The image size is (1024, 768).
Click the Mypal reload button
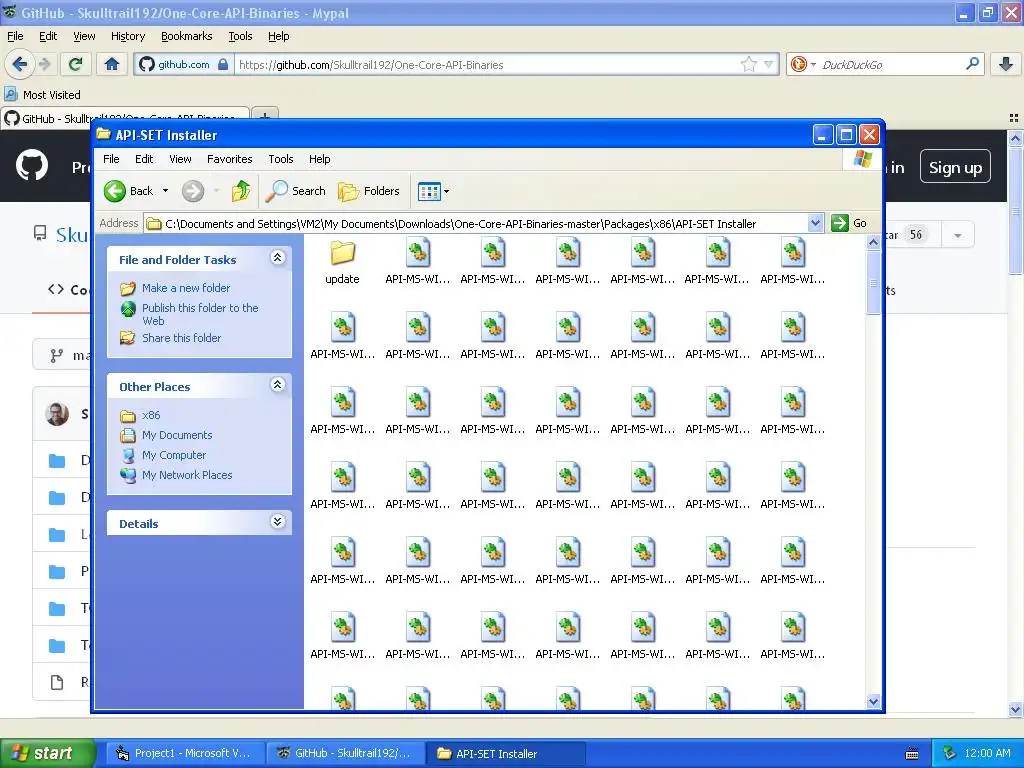(76, 64)
